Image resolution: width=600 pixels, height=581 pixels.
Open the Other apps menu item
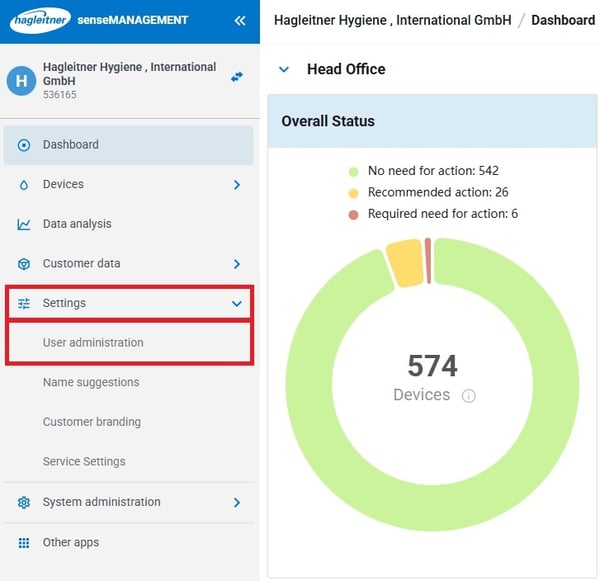click(x=128, y=543)
